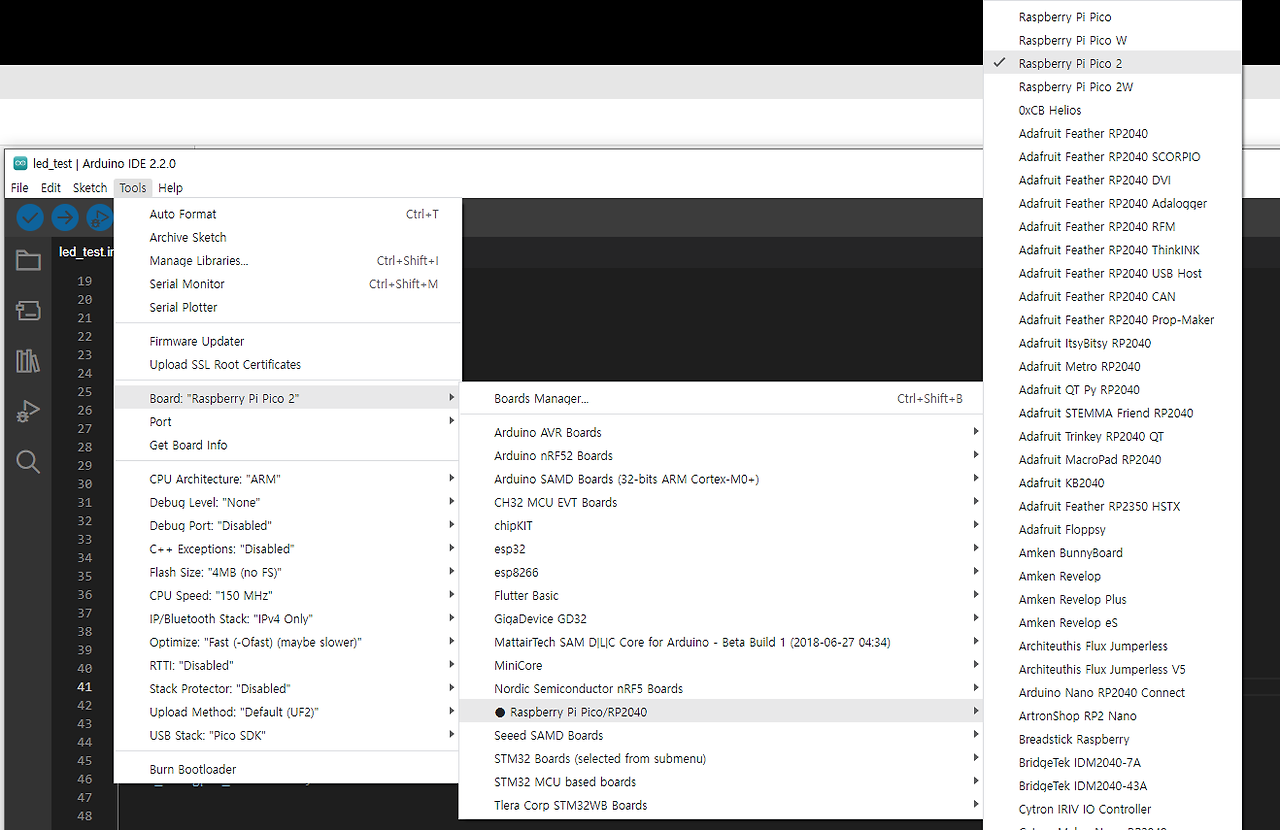
Task: Expand the esp32 boards submenu
Action: 721,549
